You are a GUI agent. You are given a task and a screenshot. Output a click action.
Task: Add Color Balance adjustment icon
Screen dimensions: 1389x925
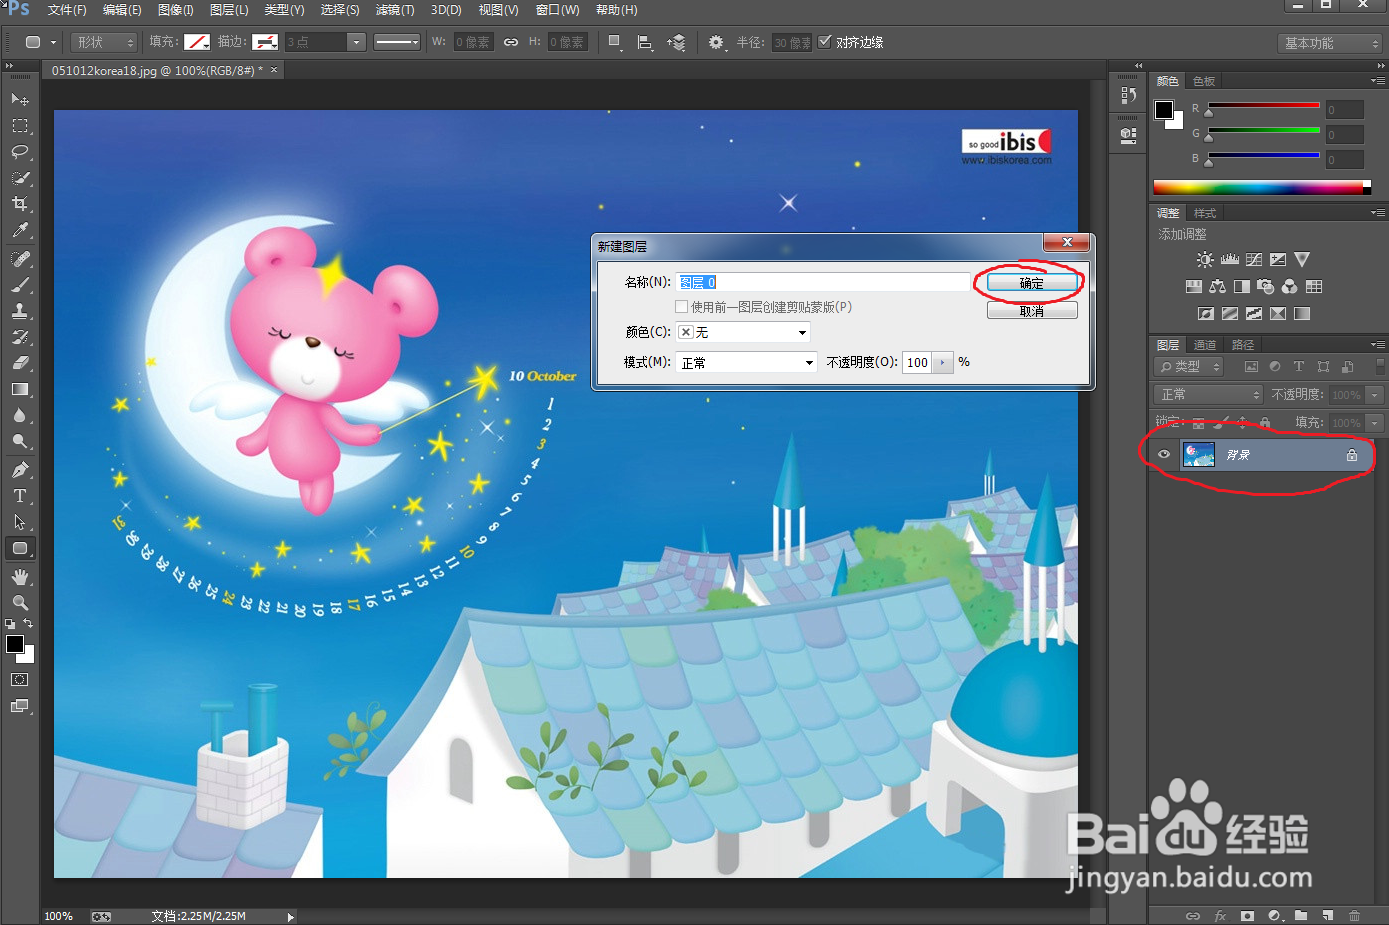[x=1217, y=287]
